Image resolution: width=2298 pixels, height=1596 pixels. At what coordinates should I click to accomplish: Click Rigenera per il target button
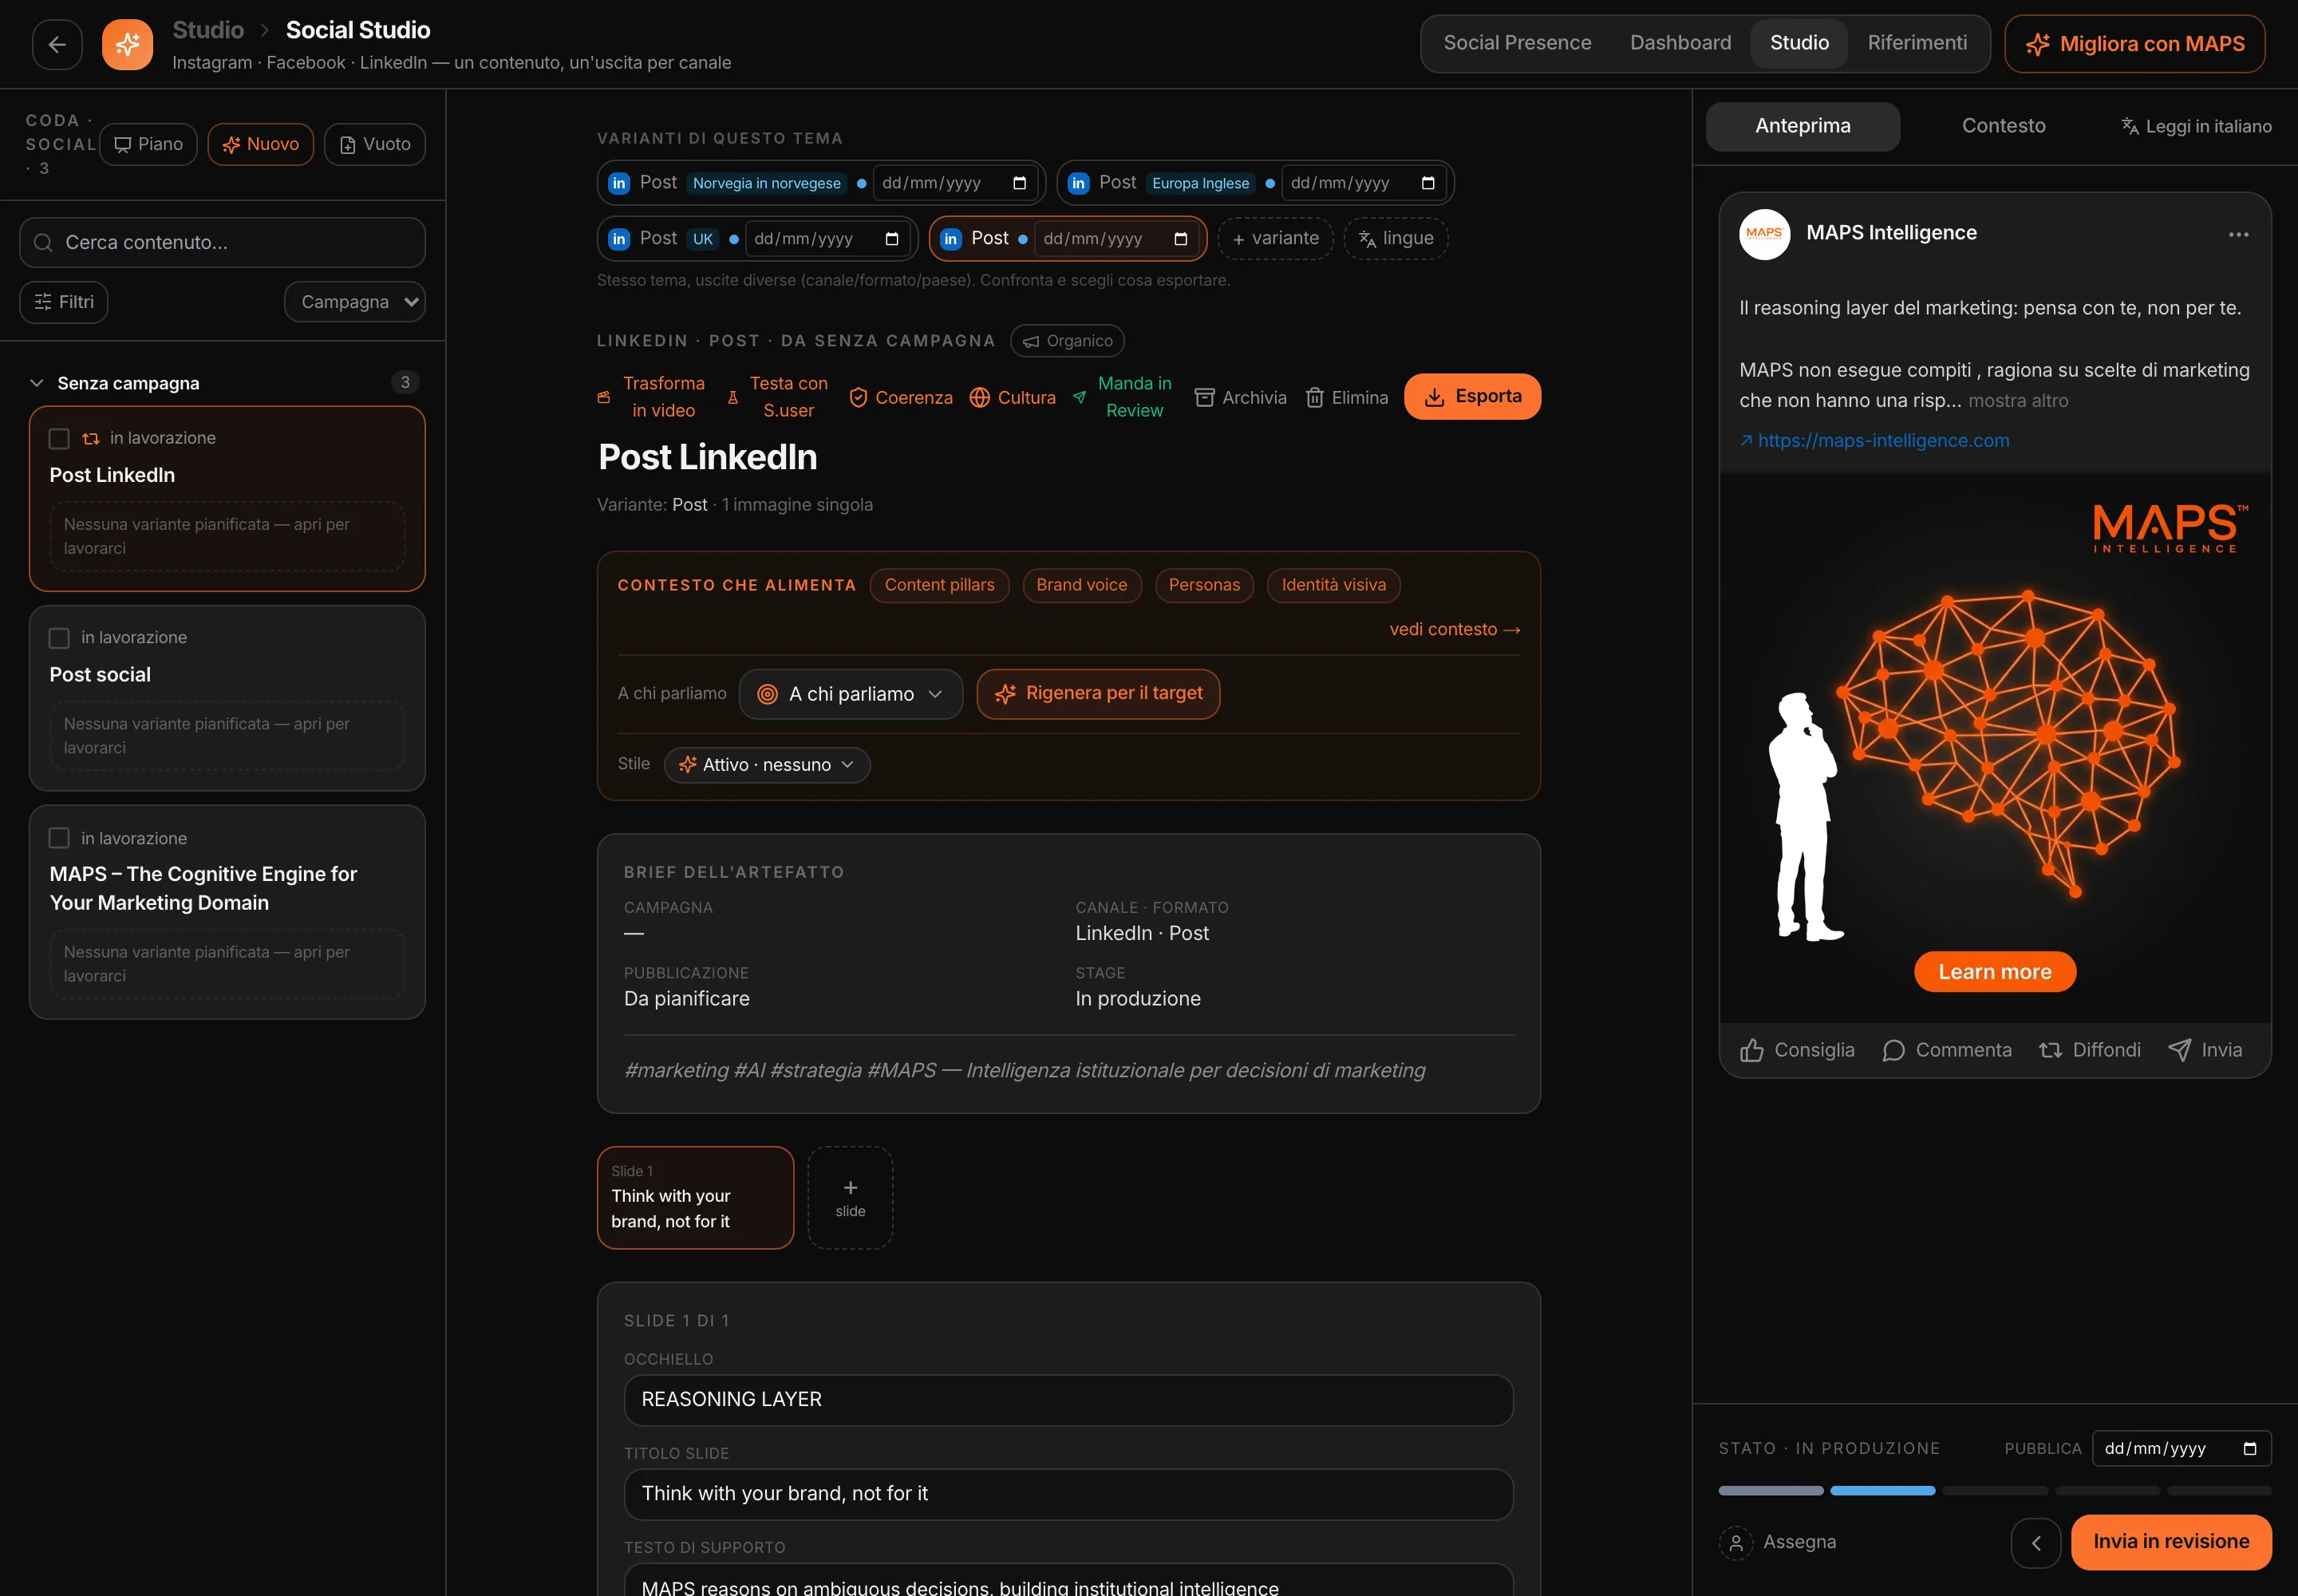(x=1098, y=694)
